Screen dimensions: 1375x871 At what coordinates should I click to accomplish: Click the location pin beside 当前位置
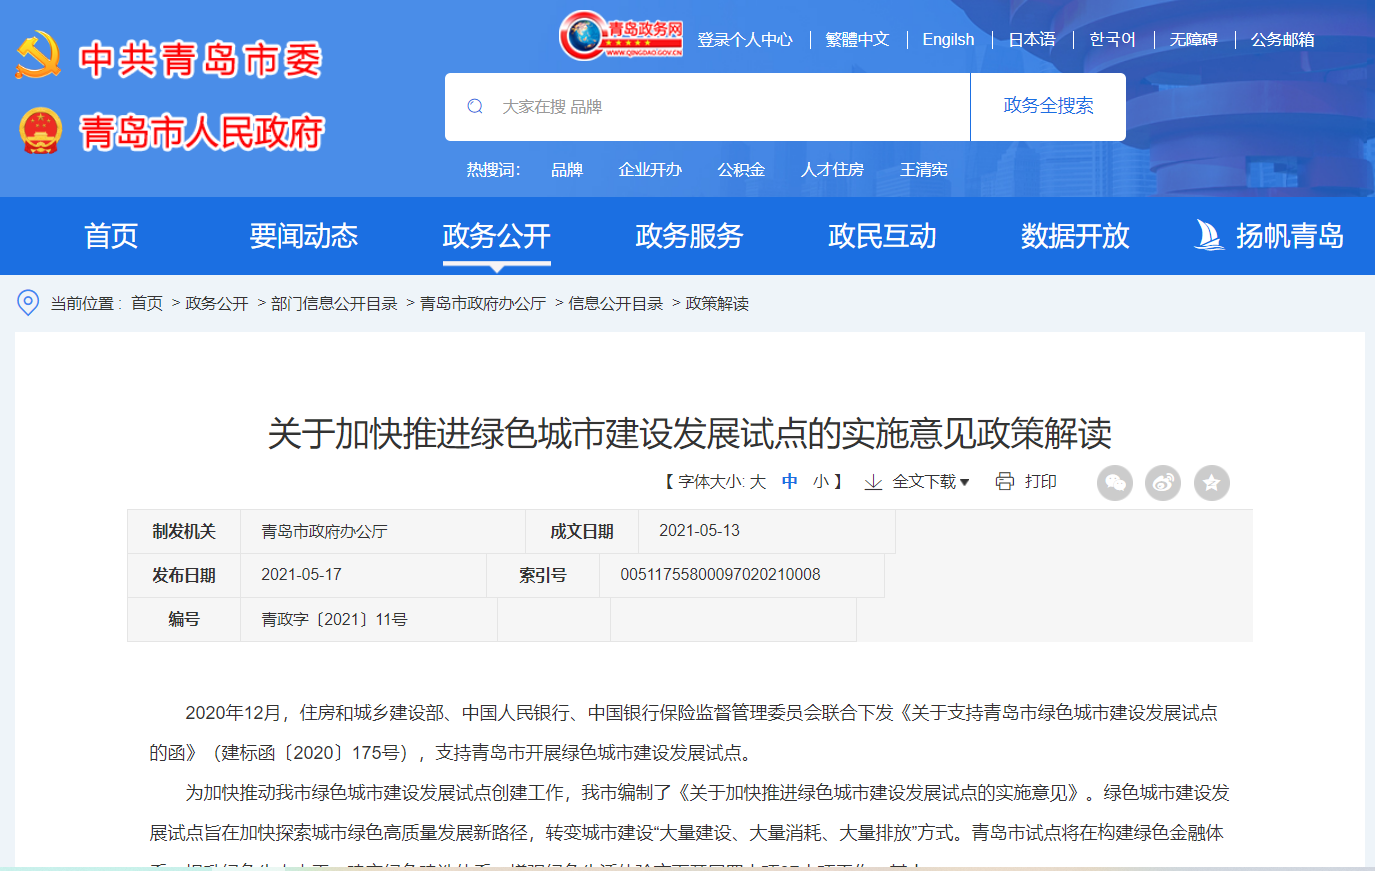coord(28,303)
